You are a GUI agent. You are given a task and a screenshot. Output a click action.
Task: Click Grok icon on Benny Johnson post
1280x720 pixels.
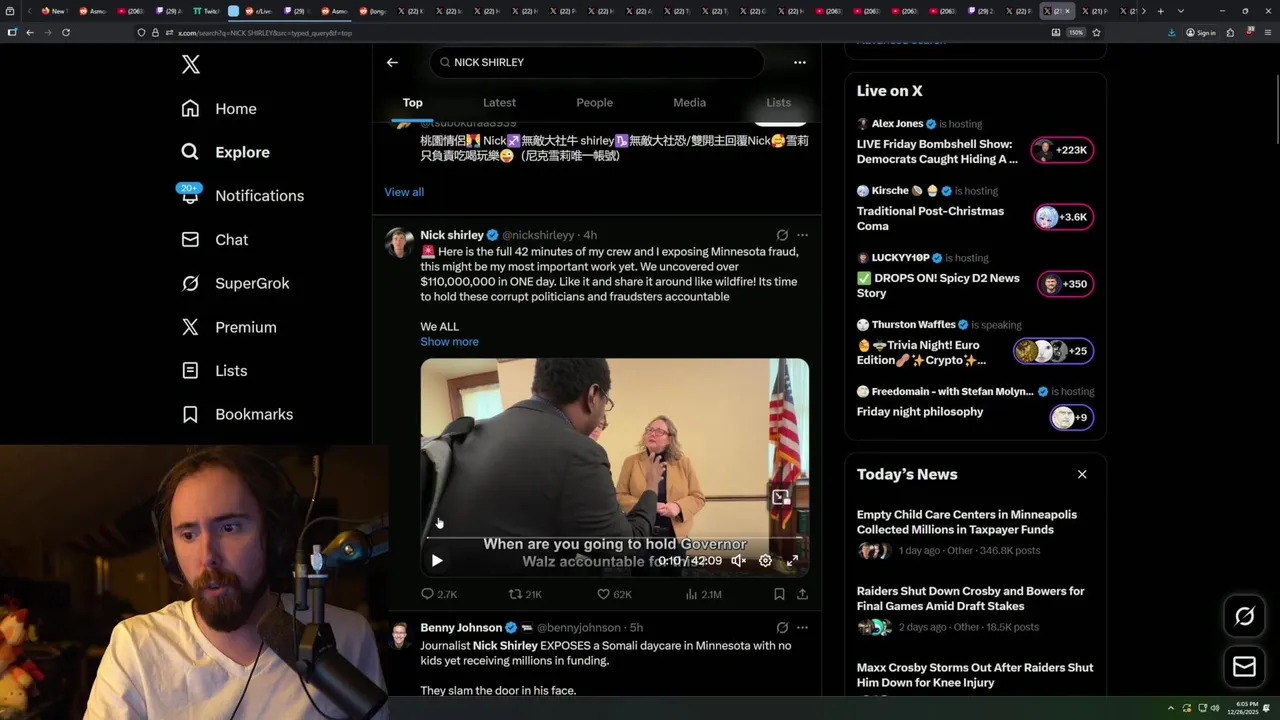[x=782, y=628]
